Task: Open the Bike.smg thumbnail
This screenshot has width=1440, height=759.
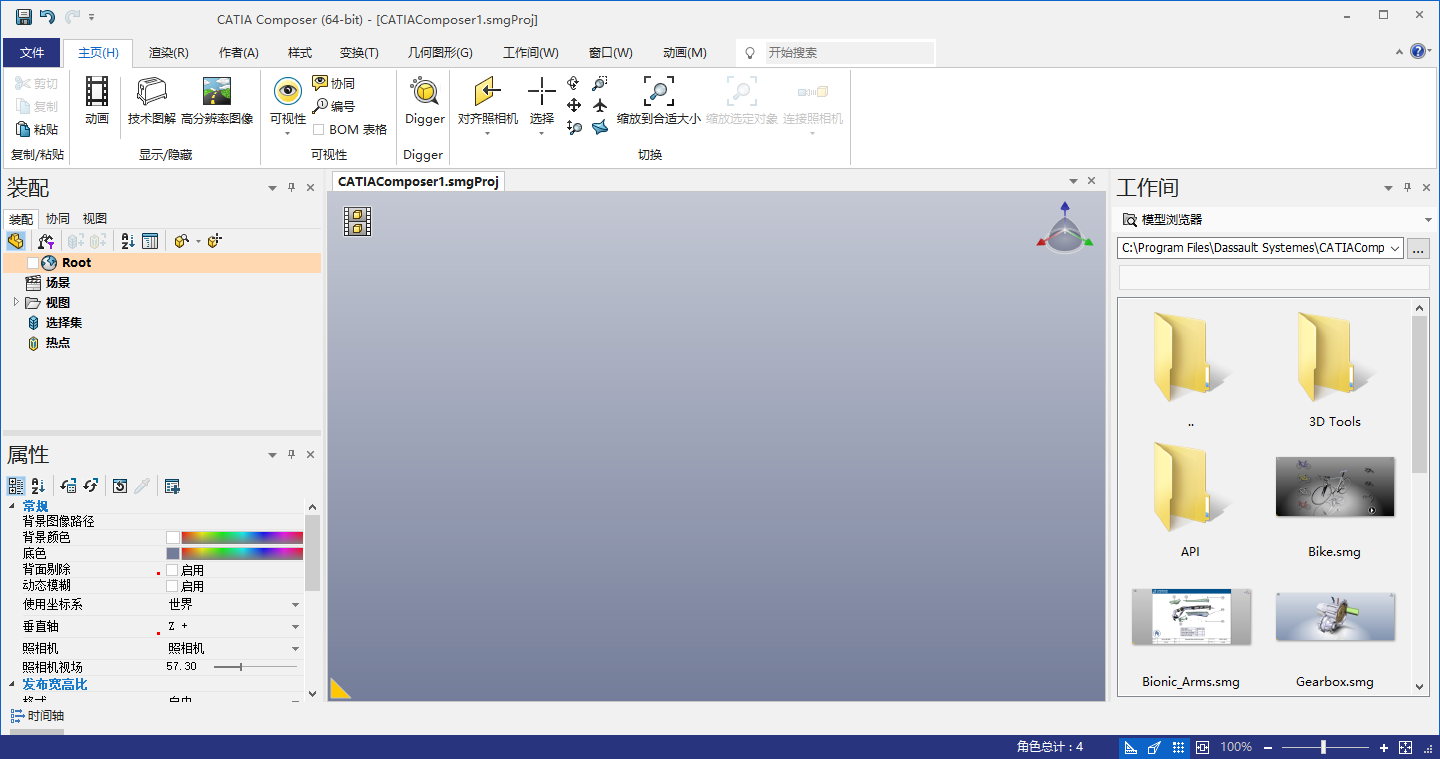Action: click(1334, 488)
